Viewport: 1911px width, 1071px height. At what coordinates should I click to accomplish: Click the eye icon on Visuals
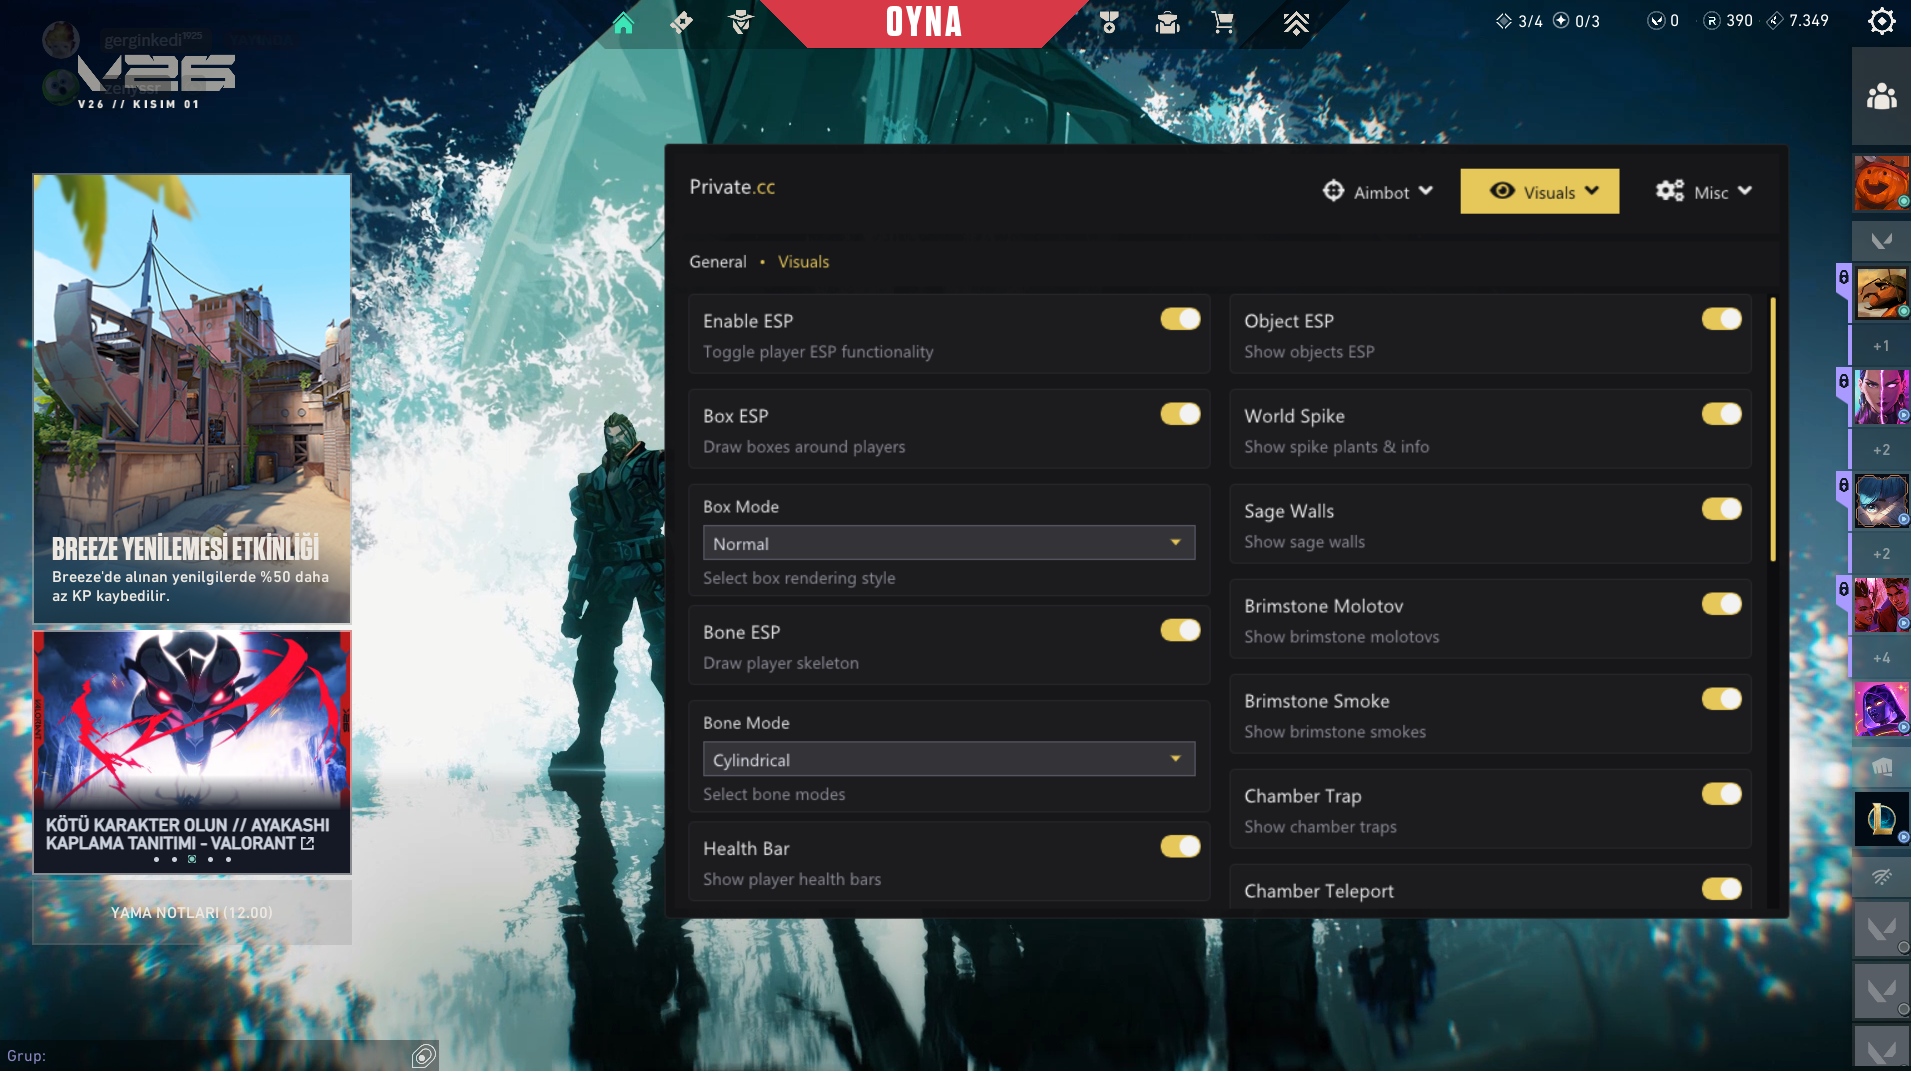1502,191
